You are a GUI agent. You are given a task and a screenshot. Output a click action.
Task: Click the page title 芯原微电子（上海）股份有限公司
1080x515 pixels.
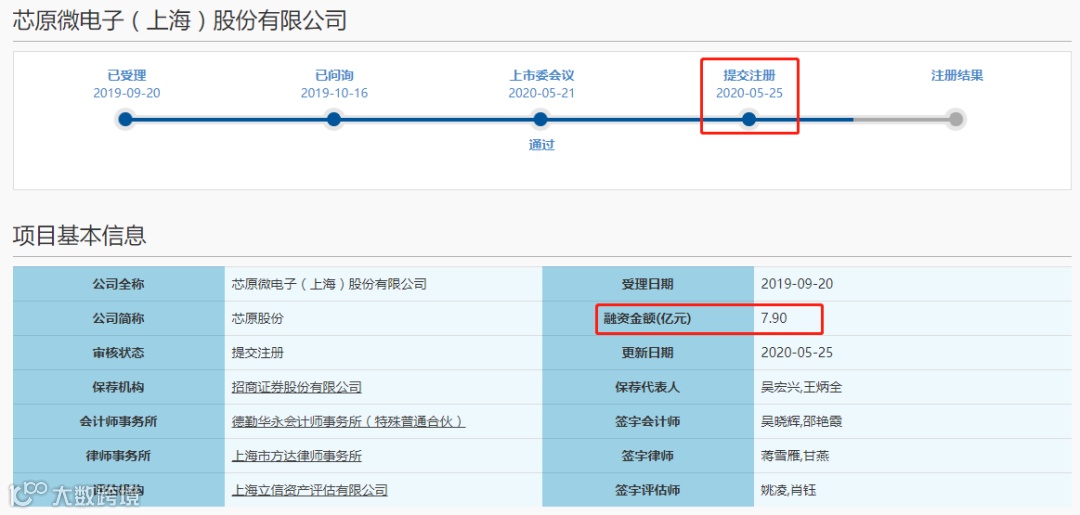click(x=180, y=21)
